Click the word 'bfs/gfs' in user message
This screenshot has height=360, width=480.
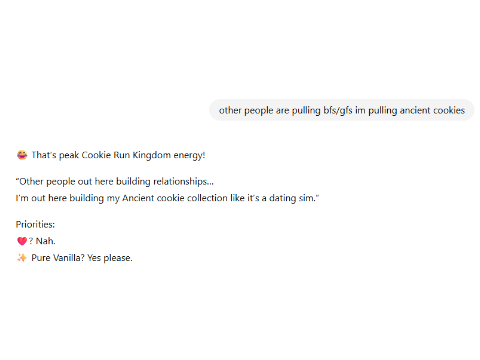[x=338, y=110]
